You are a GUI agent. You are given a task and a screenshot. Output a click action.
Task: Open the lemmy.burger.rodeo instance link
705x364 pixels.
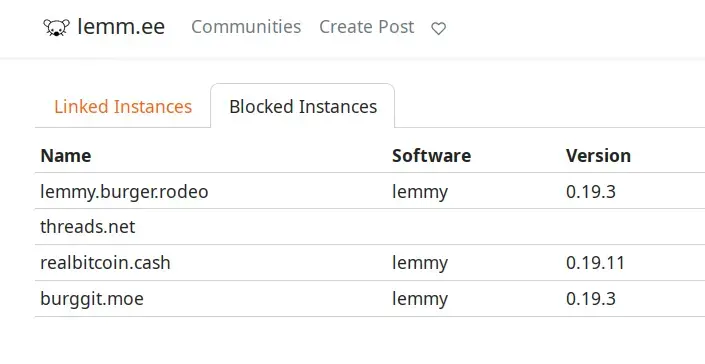coord(124,191)
